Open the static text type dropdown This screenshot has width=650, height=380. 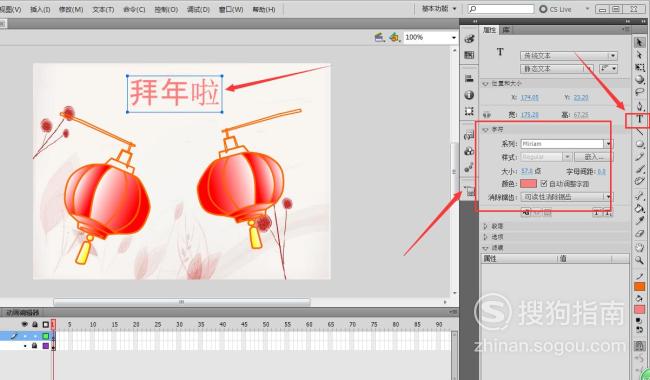pos(557,69)
